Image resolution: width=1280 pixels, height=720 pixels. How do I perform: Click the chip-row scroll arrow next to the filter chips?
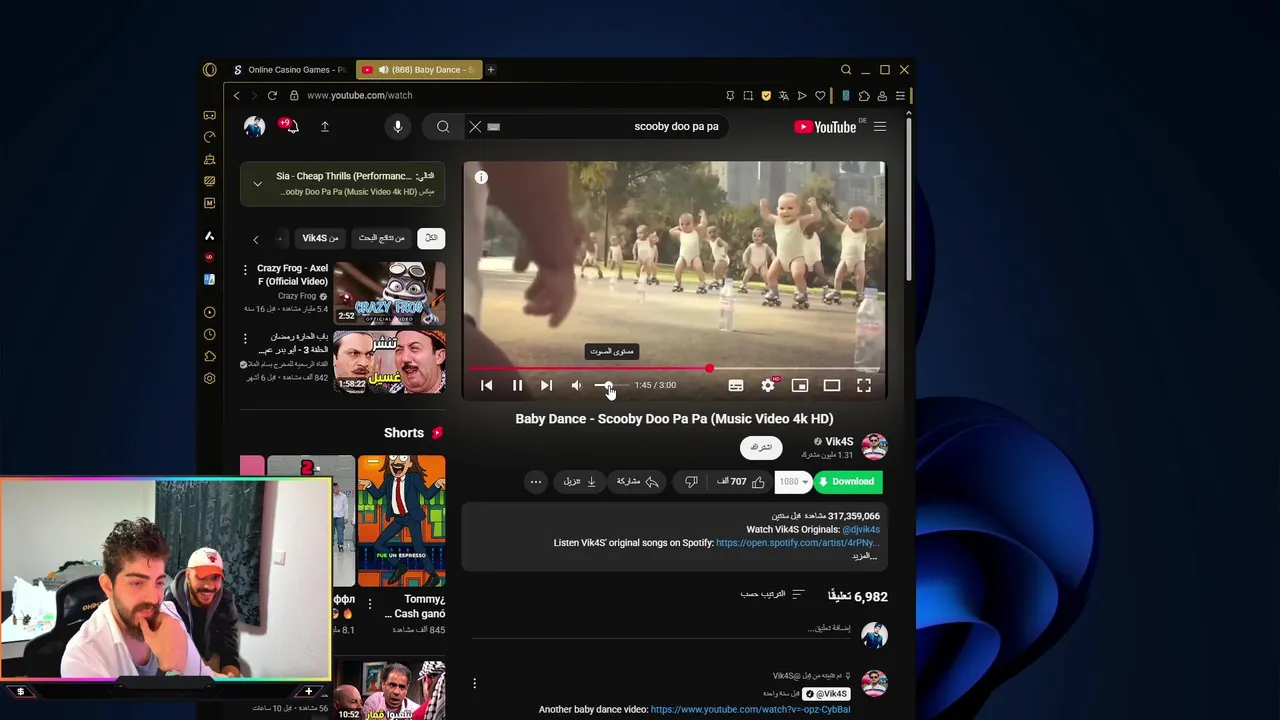tap(256, 239)
